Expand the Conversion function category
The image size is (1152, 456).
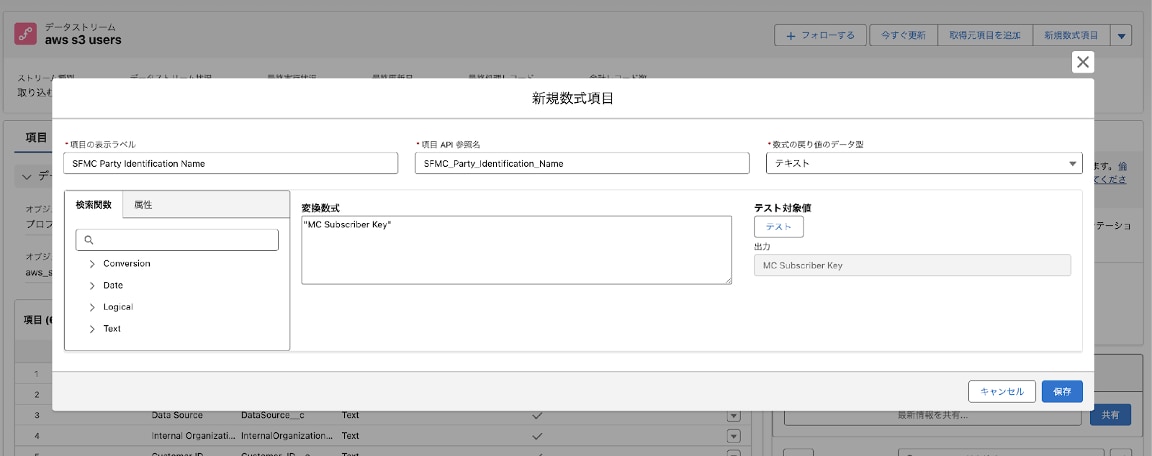click(92, 264)
